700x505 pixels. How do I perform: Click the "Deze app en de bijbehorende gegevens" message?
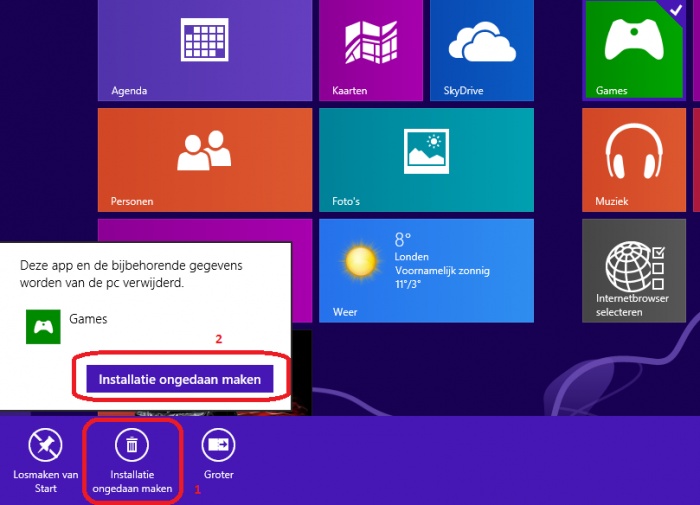tap(131, 266)
